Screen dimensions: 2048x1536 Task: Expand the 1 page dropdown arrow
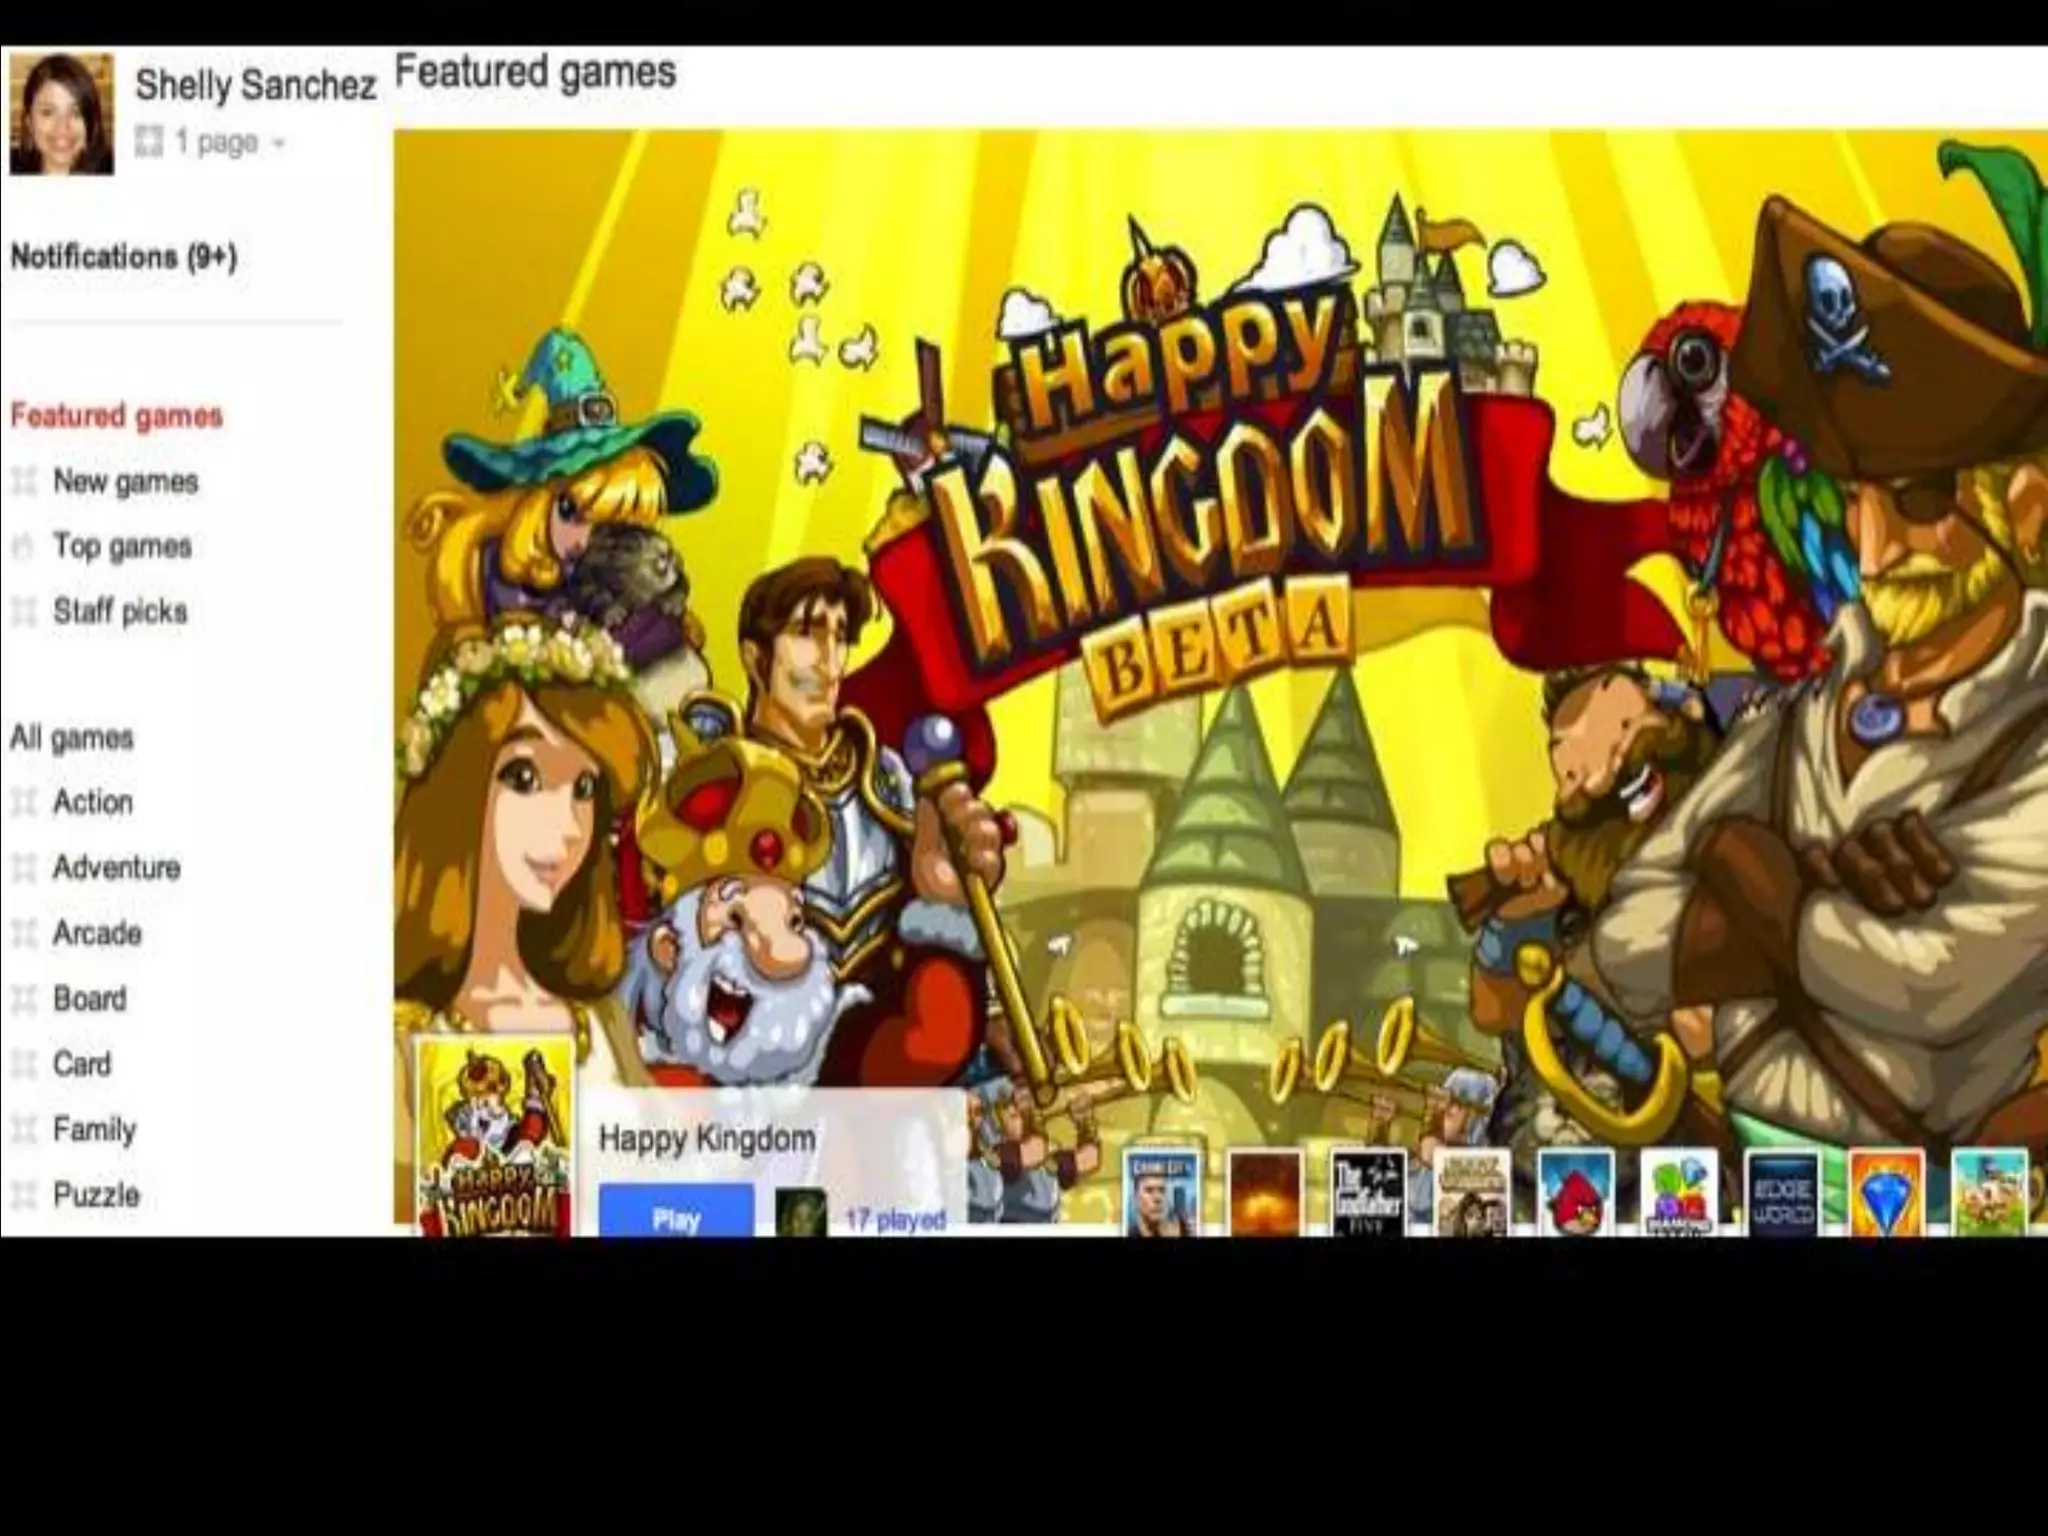point(280,144)
